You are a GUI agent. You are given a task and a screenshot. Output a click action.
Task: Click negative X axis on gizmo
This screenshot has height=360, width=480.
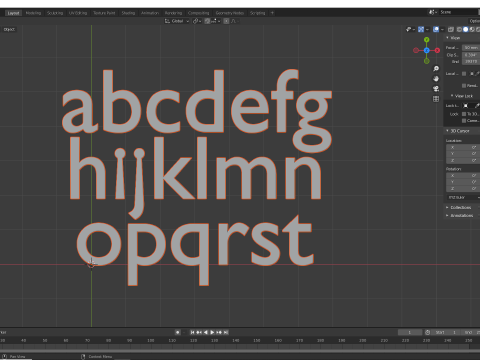tap(416, 50)
